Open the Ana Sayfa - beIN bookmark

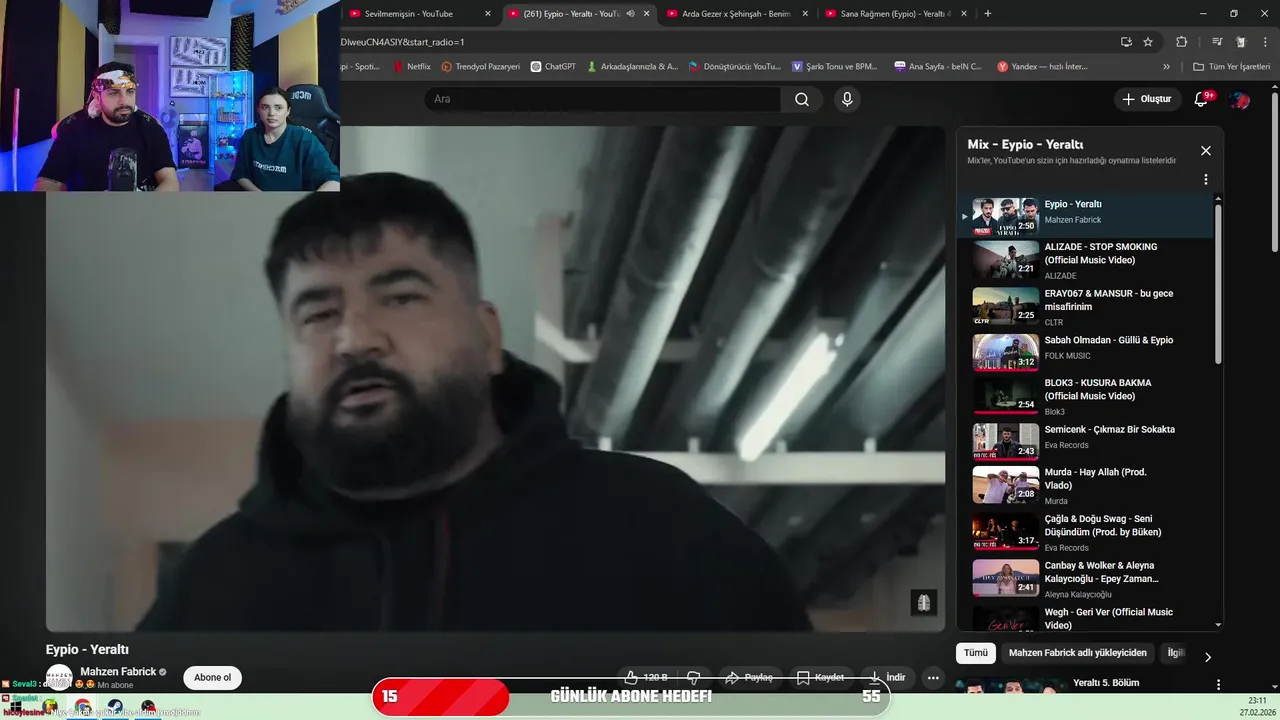(x=938, y=67)
